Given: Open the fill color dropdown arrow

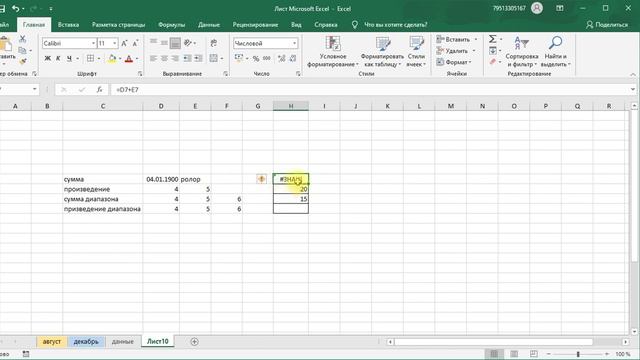Looking at the screenshot, I should pyautogui.click(x=120, y=58).
